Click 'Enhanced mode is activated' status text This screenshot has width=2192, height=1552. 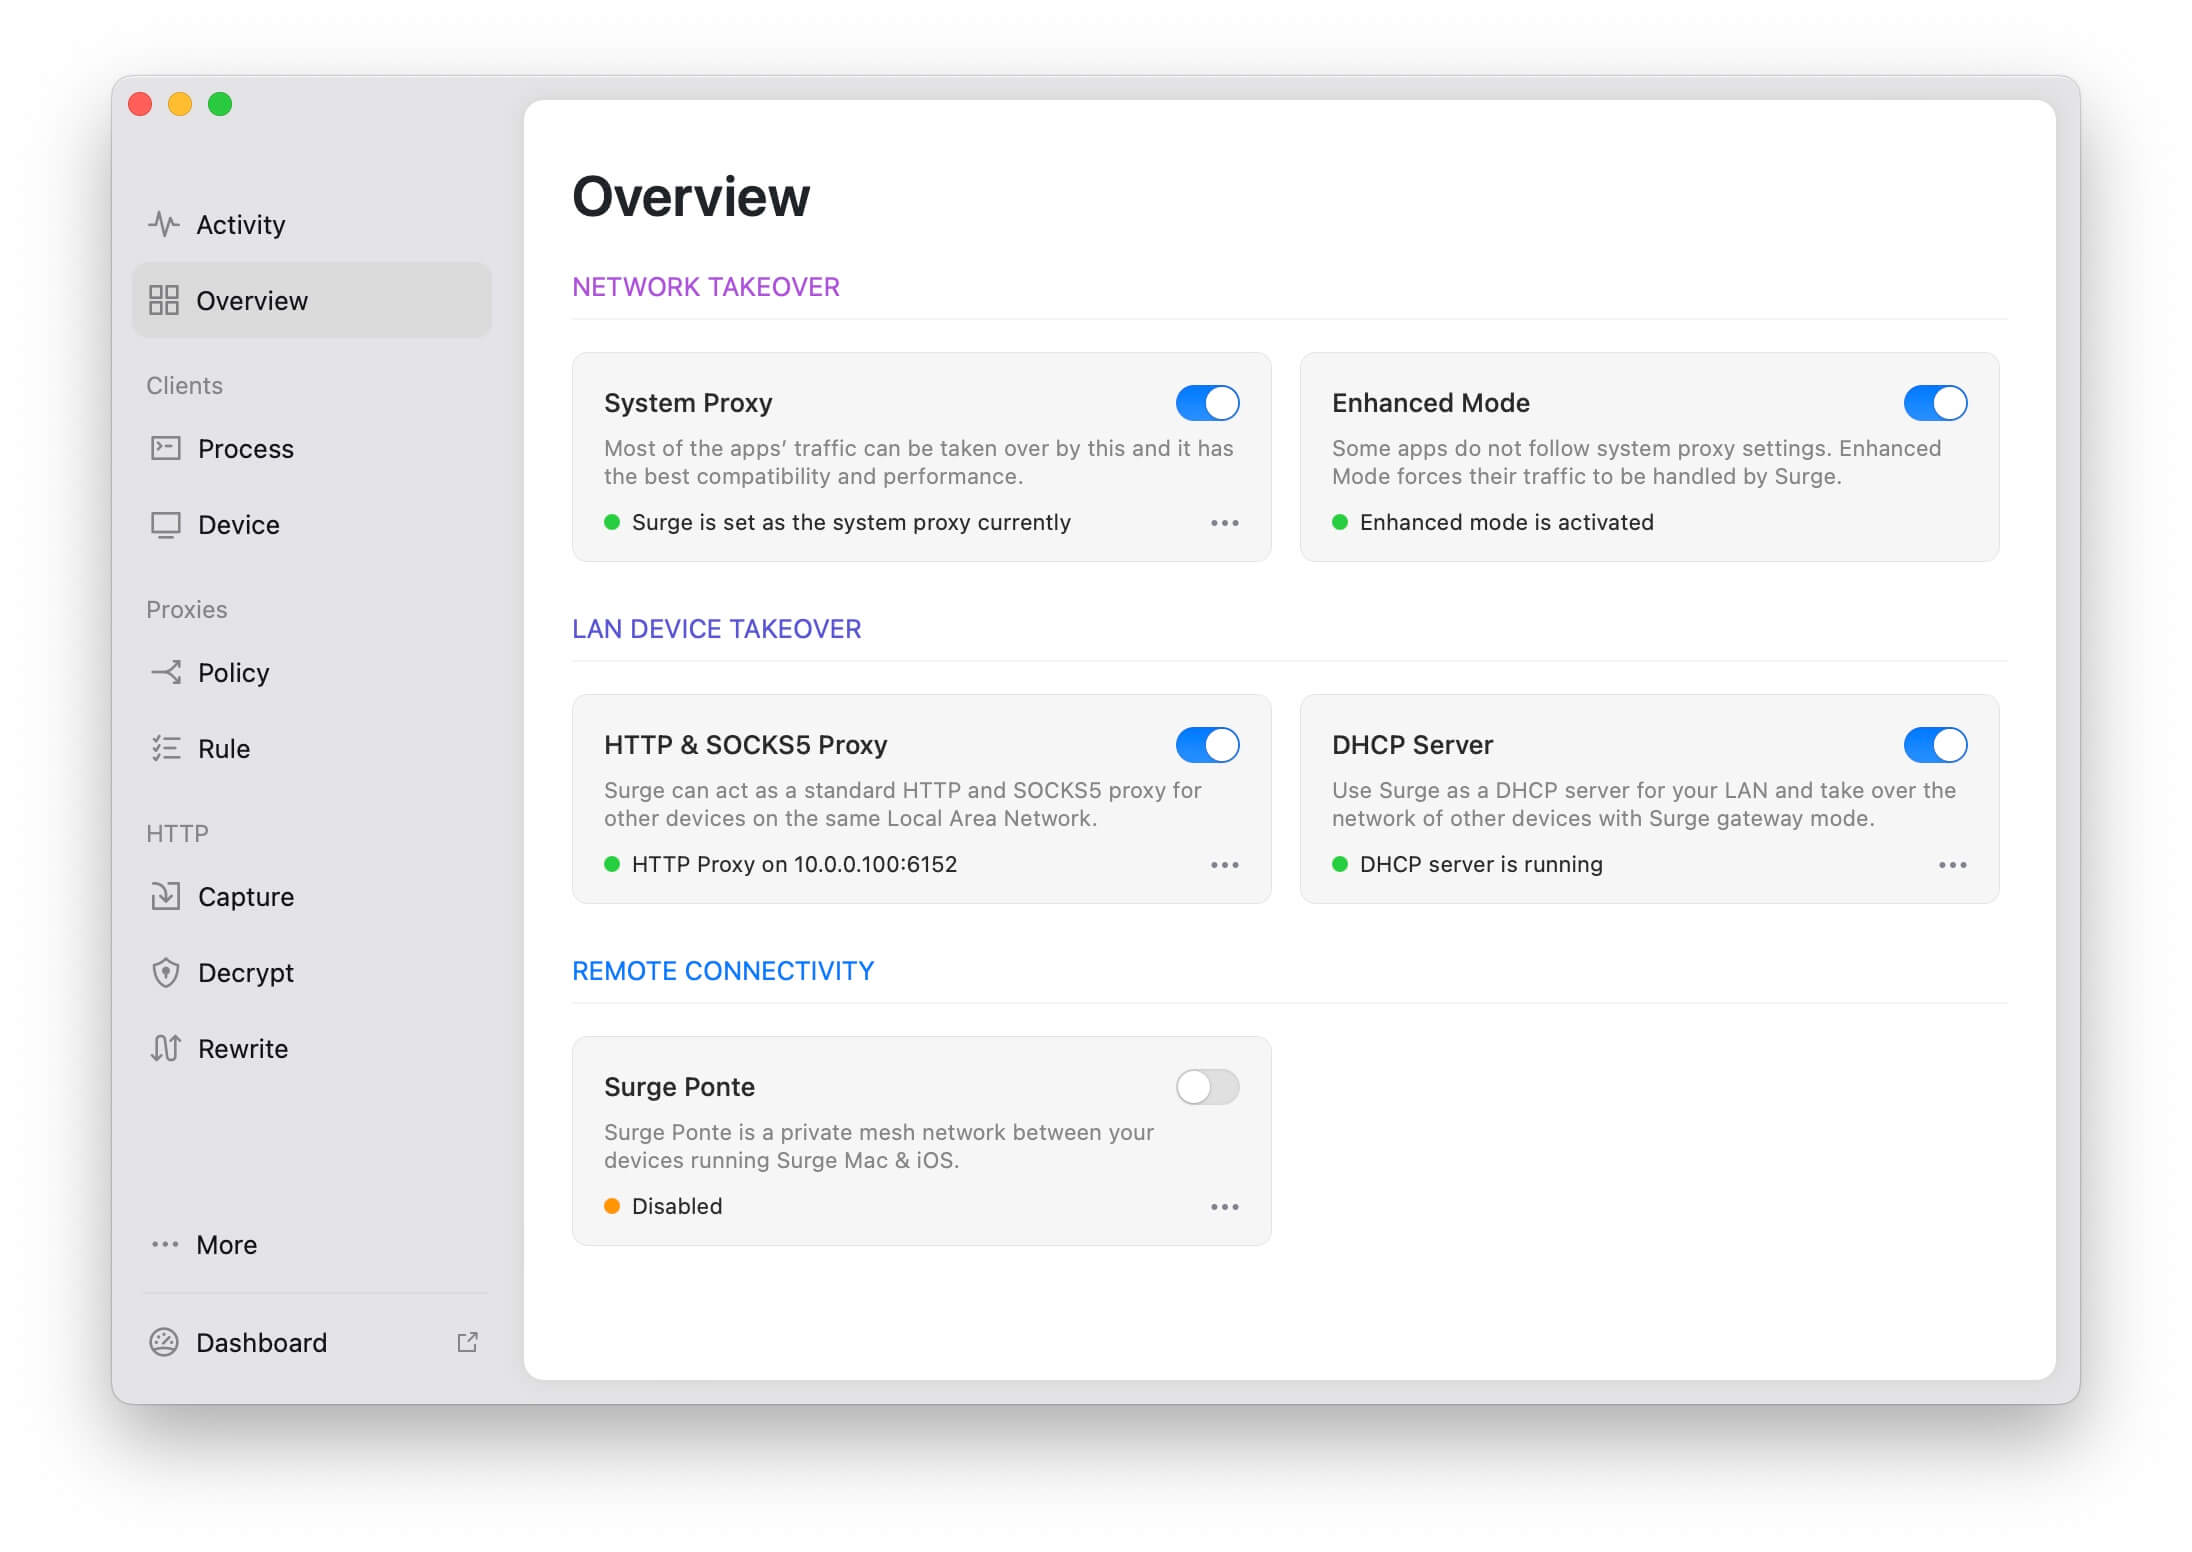click(1507, 522)
